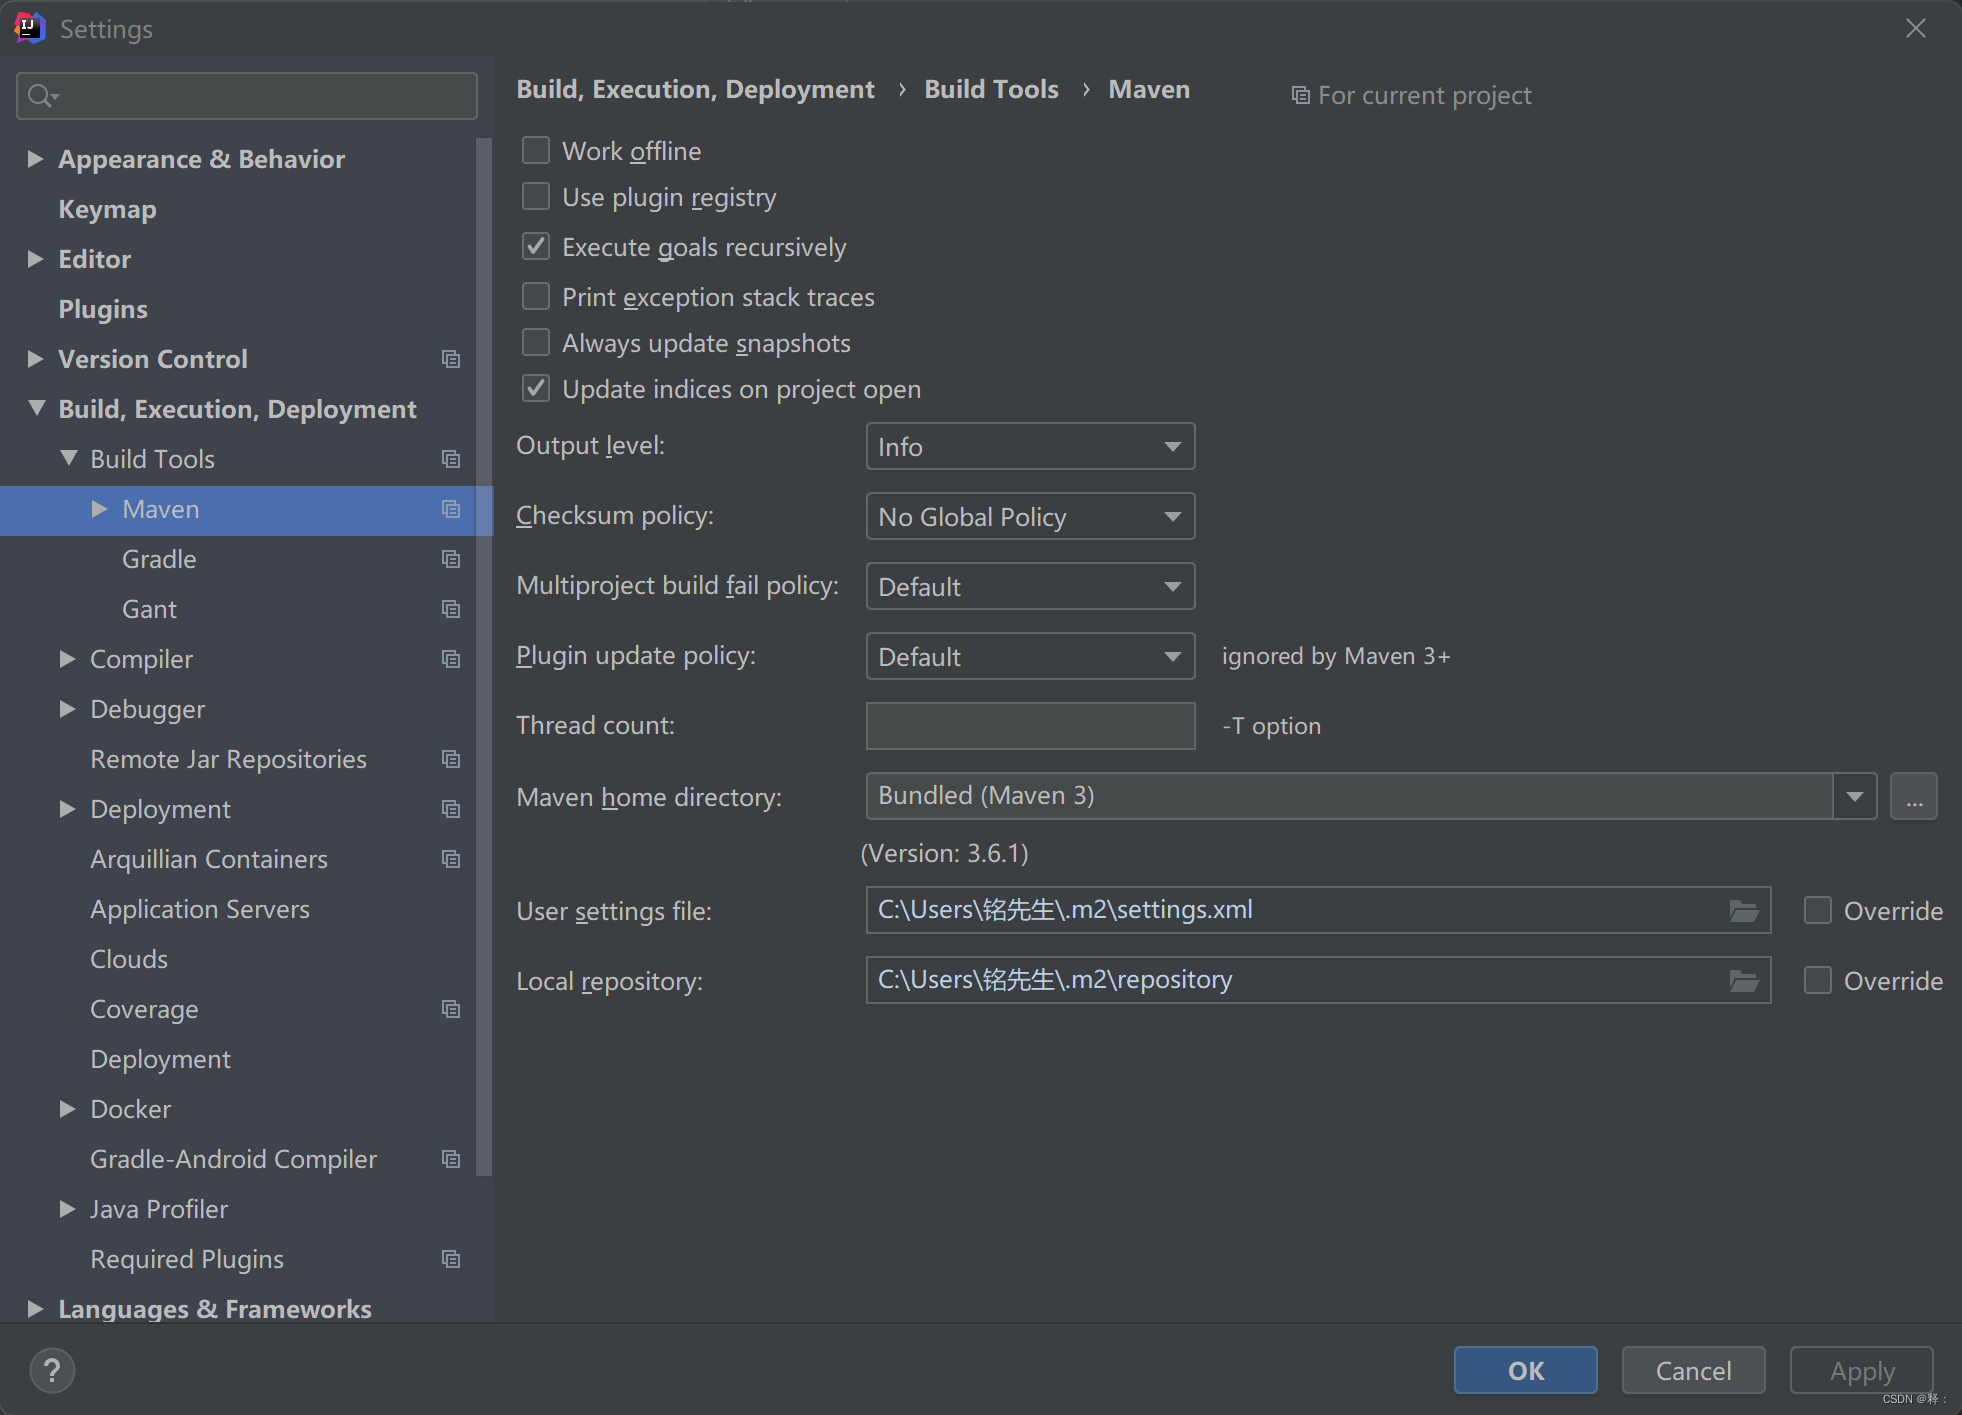Click the Compiler settings icon

(451, 660)
